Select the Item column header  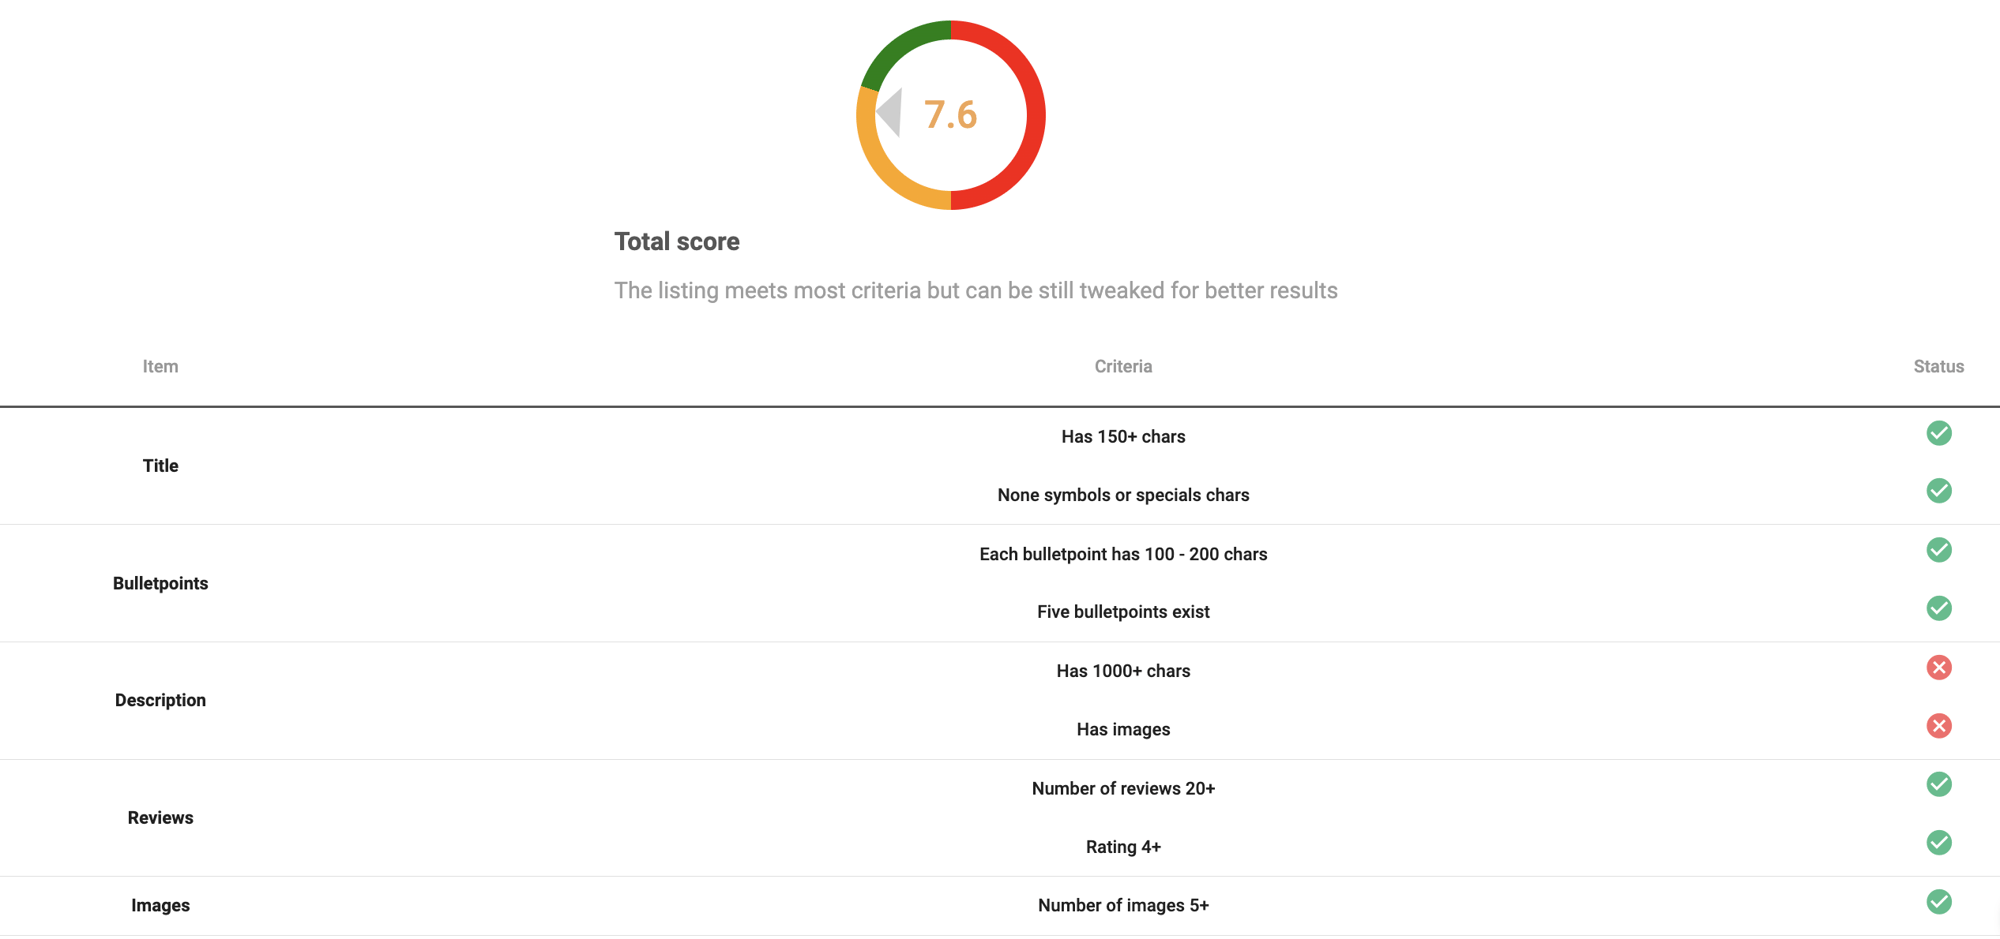coord(160,367)
